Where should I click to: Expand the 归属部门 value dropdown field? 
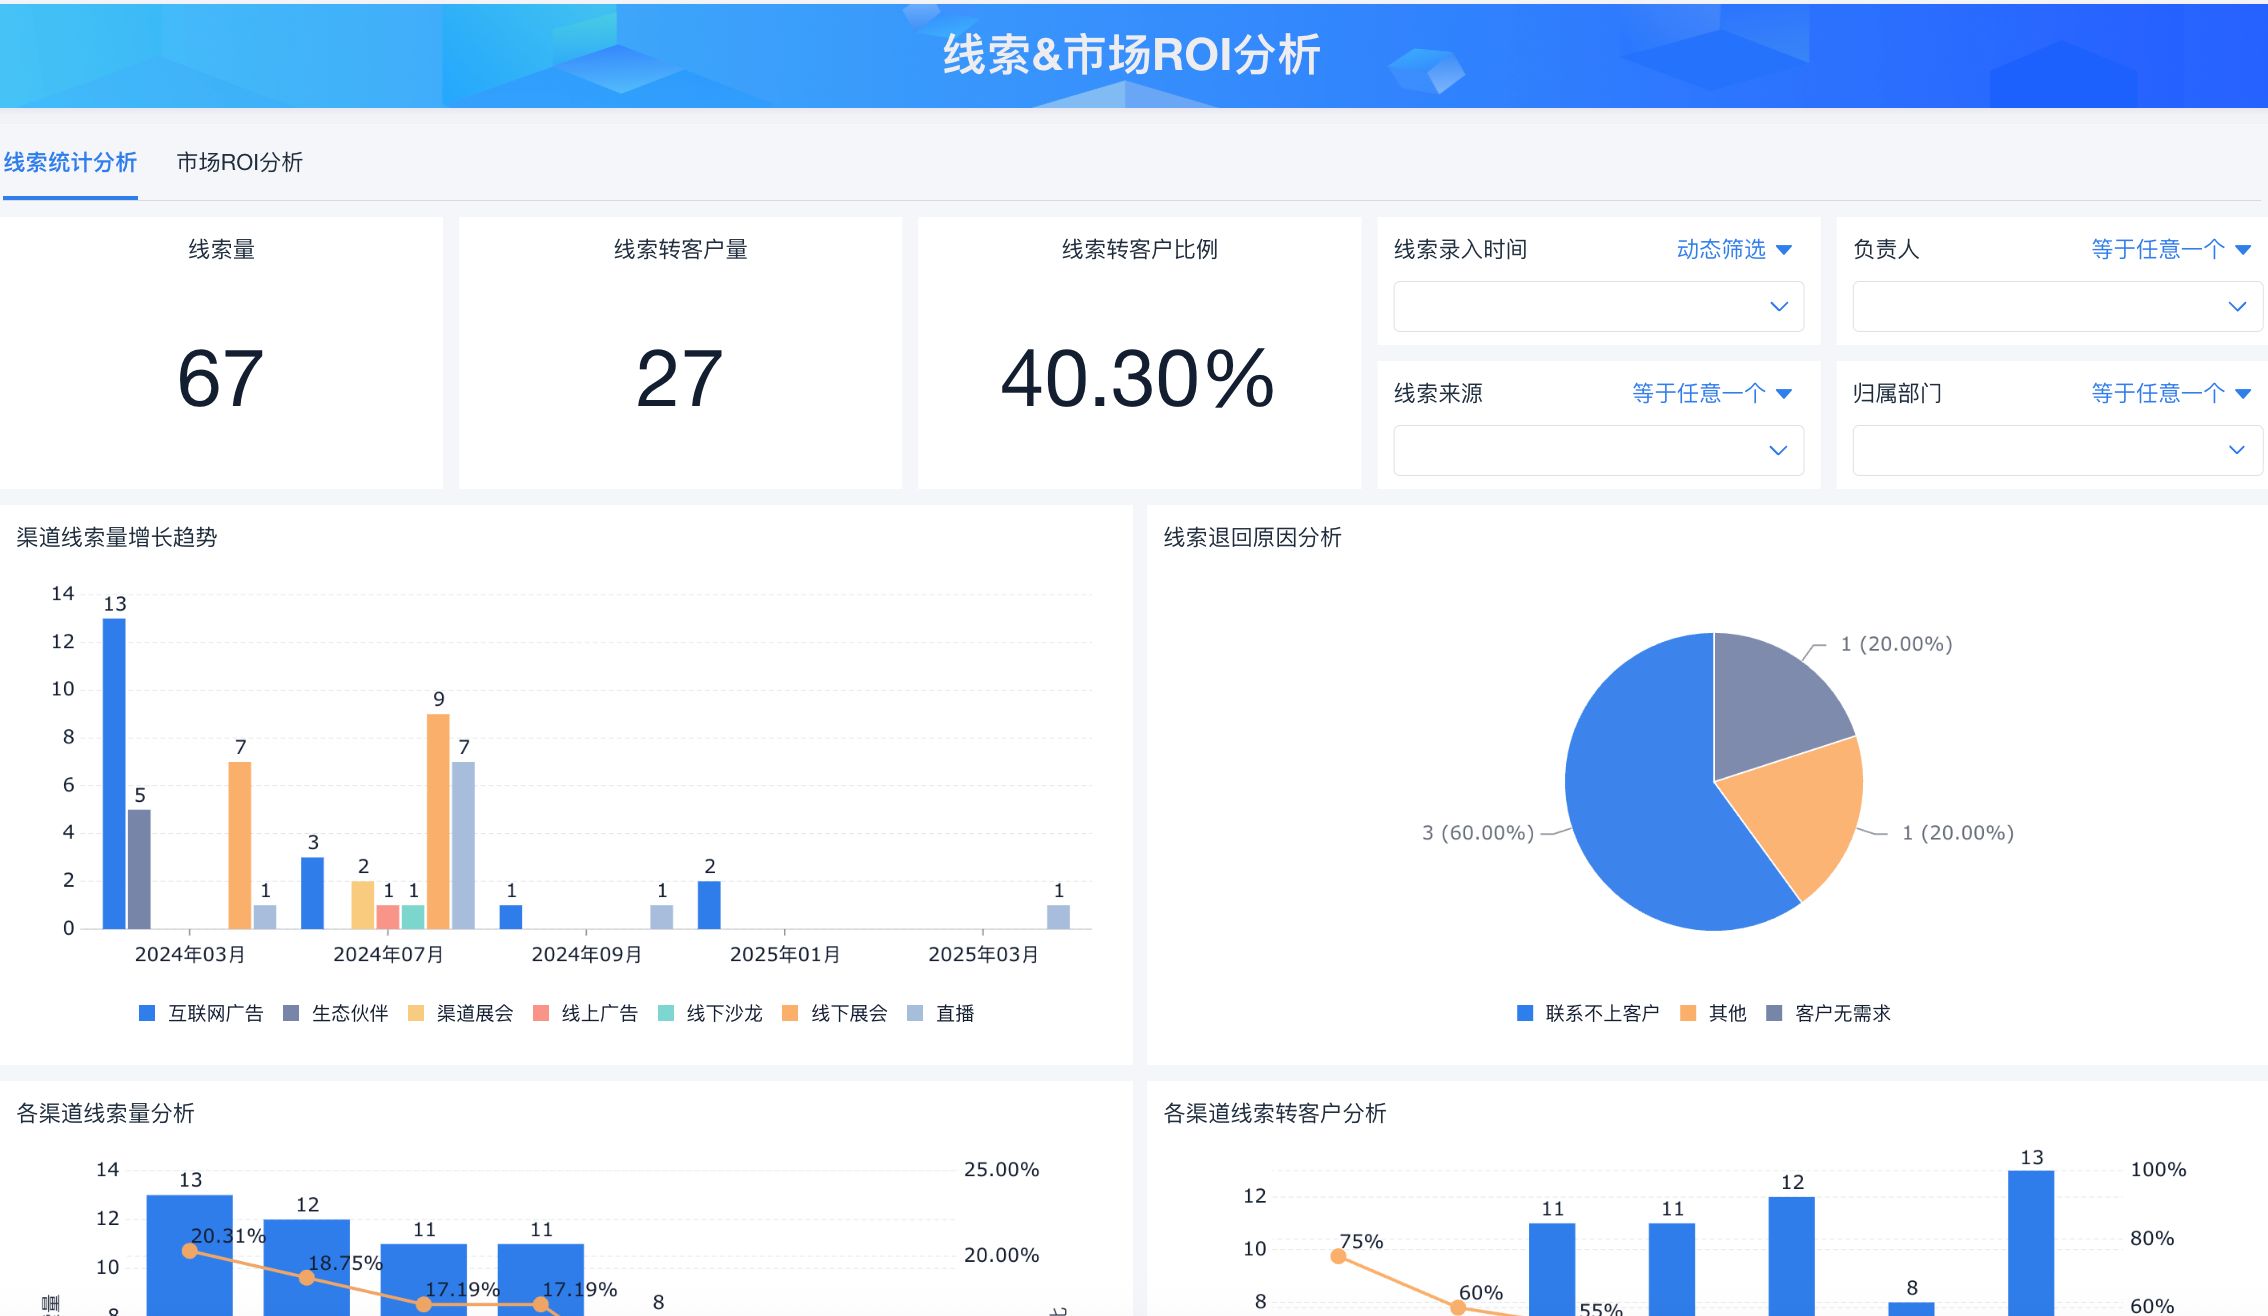[x=2057, y=451]
